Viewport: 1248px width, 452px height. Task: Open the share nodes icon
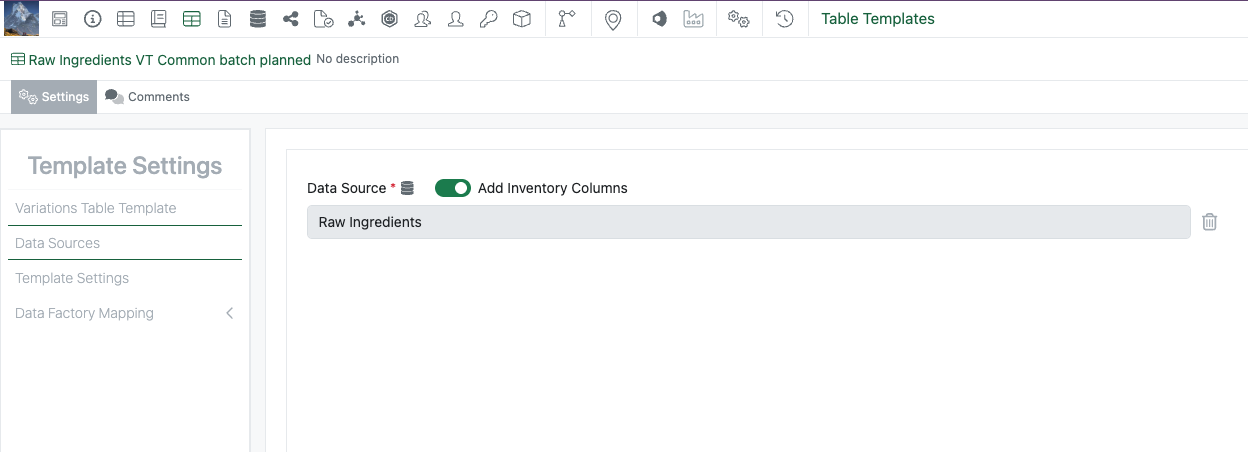pos(291,19)
